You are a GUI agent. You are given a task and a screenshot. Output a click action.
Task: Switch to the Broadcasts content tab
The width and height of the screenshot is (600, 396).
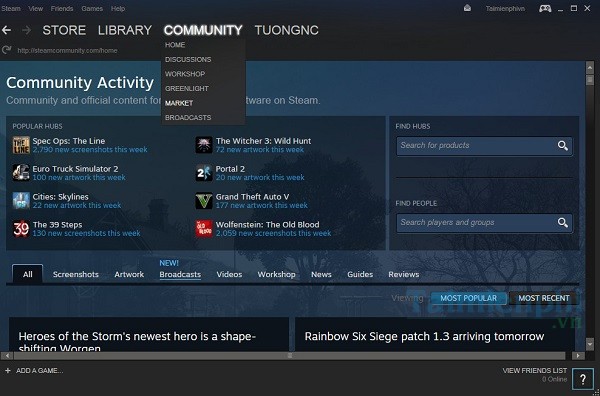coord(180,274)
